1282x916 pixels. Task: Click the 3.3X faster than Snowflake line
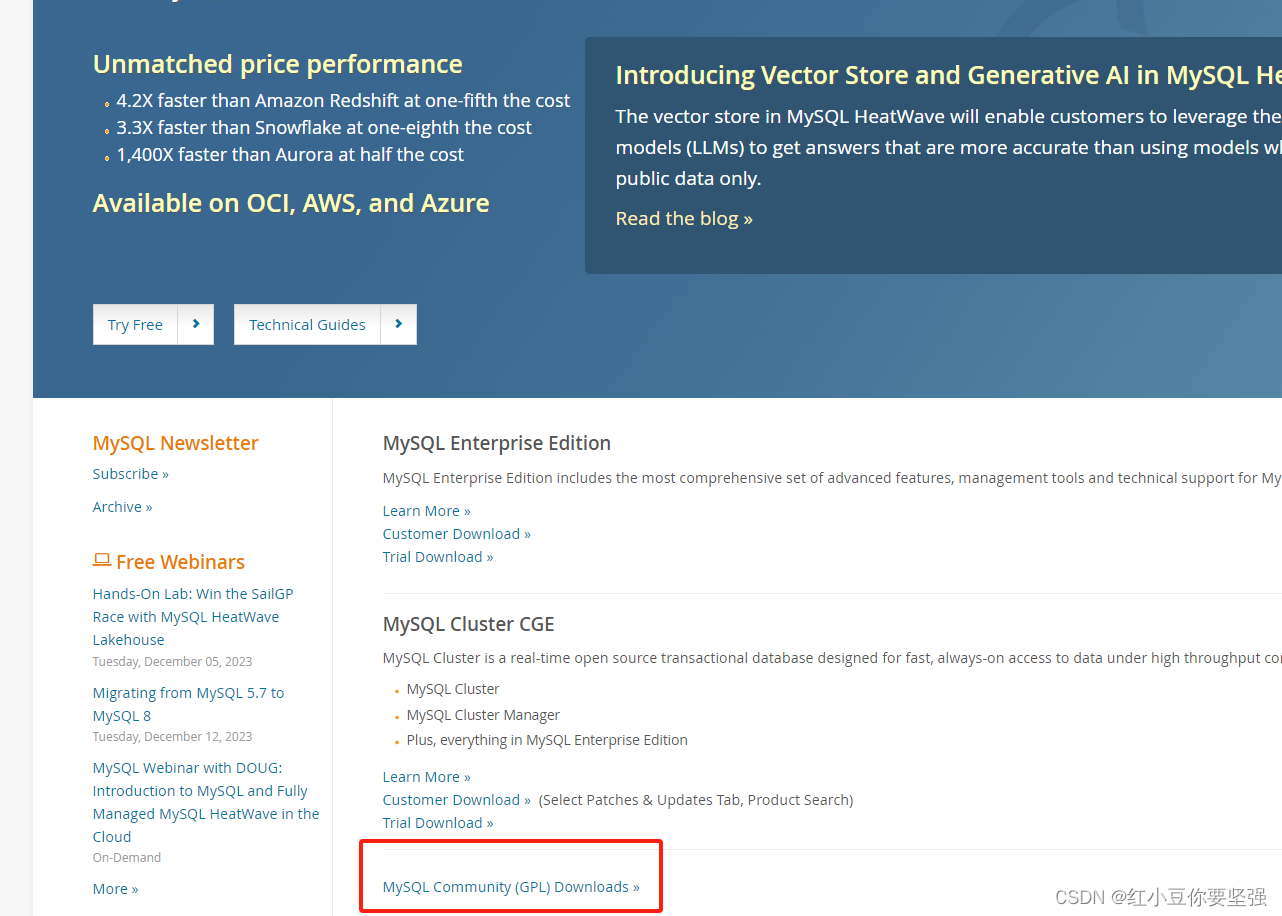point(324,128)
